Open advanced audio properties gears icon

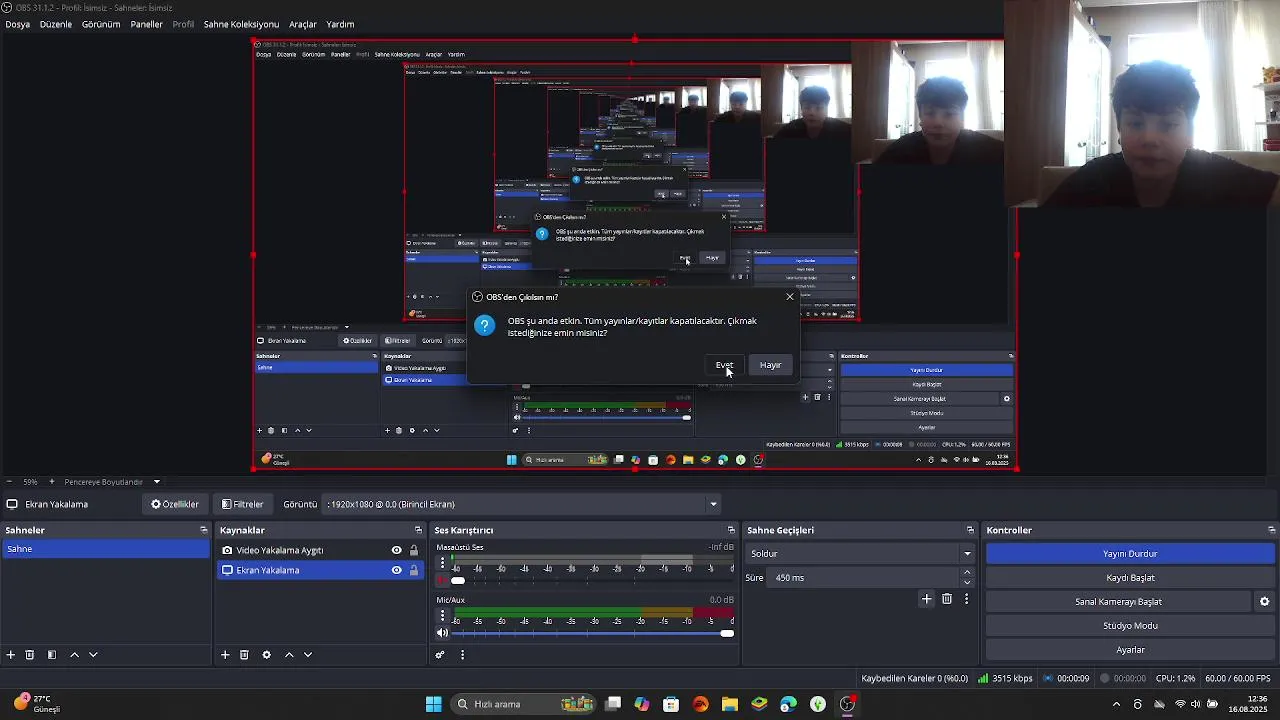point(440,655)
